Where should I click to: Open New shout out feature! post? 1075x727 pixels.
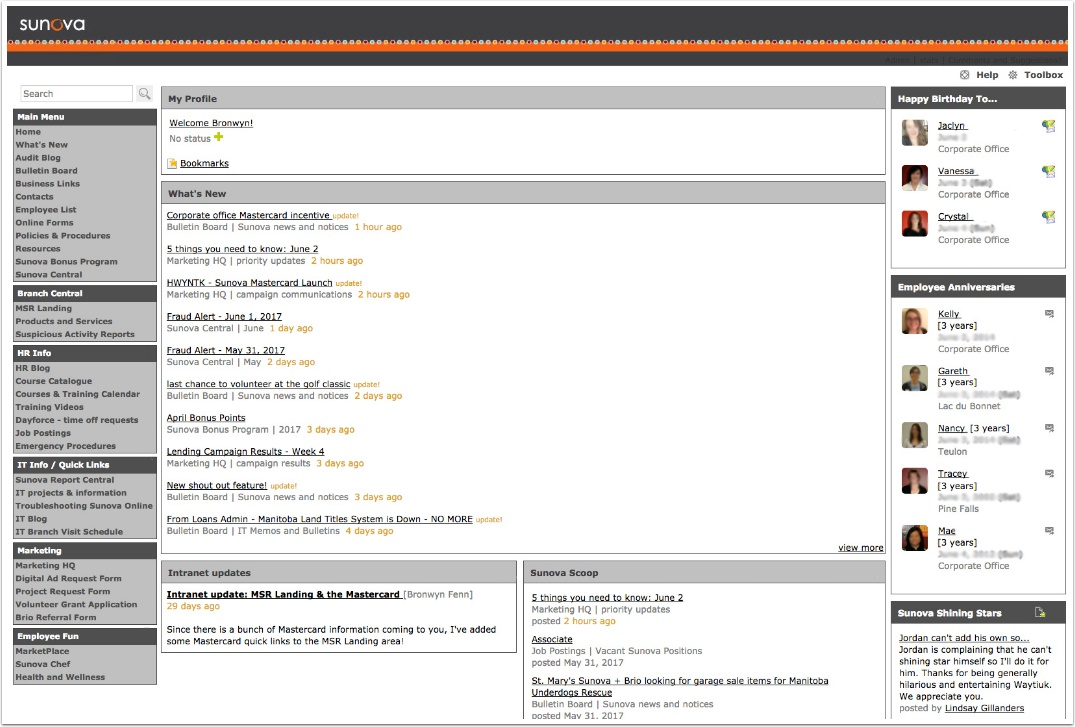tap(217, 485)
